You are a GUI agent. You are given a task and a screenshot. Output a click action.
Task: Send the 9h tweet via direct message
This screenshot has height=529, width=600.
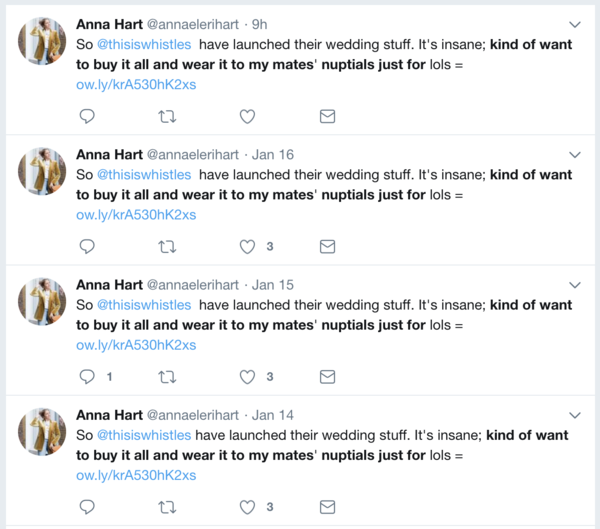[327, 116]
